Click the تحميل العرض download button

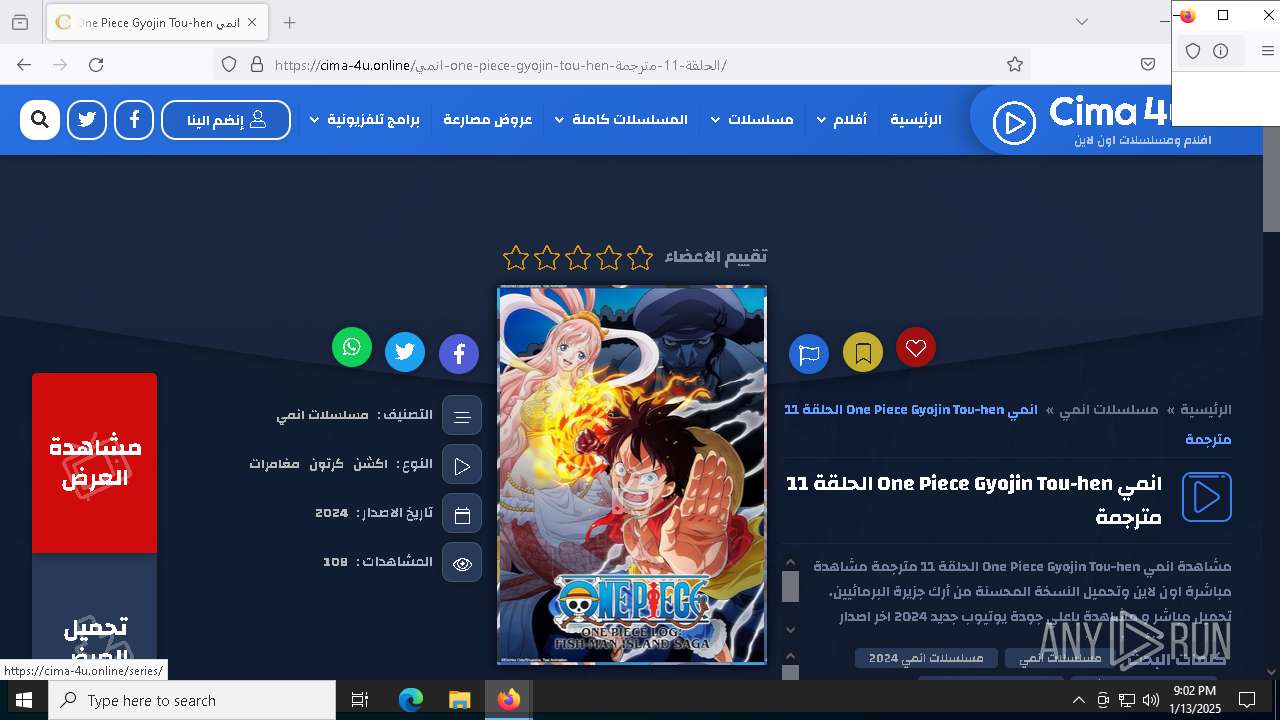point(95,617)
